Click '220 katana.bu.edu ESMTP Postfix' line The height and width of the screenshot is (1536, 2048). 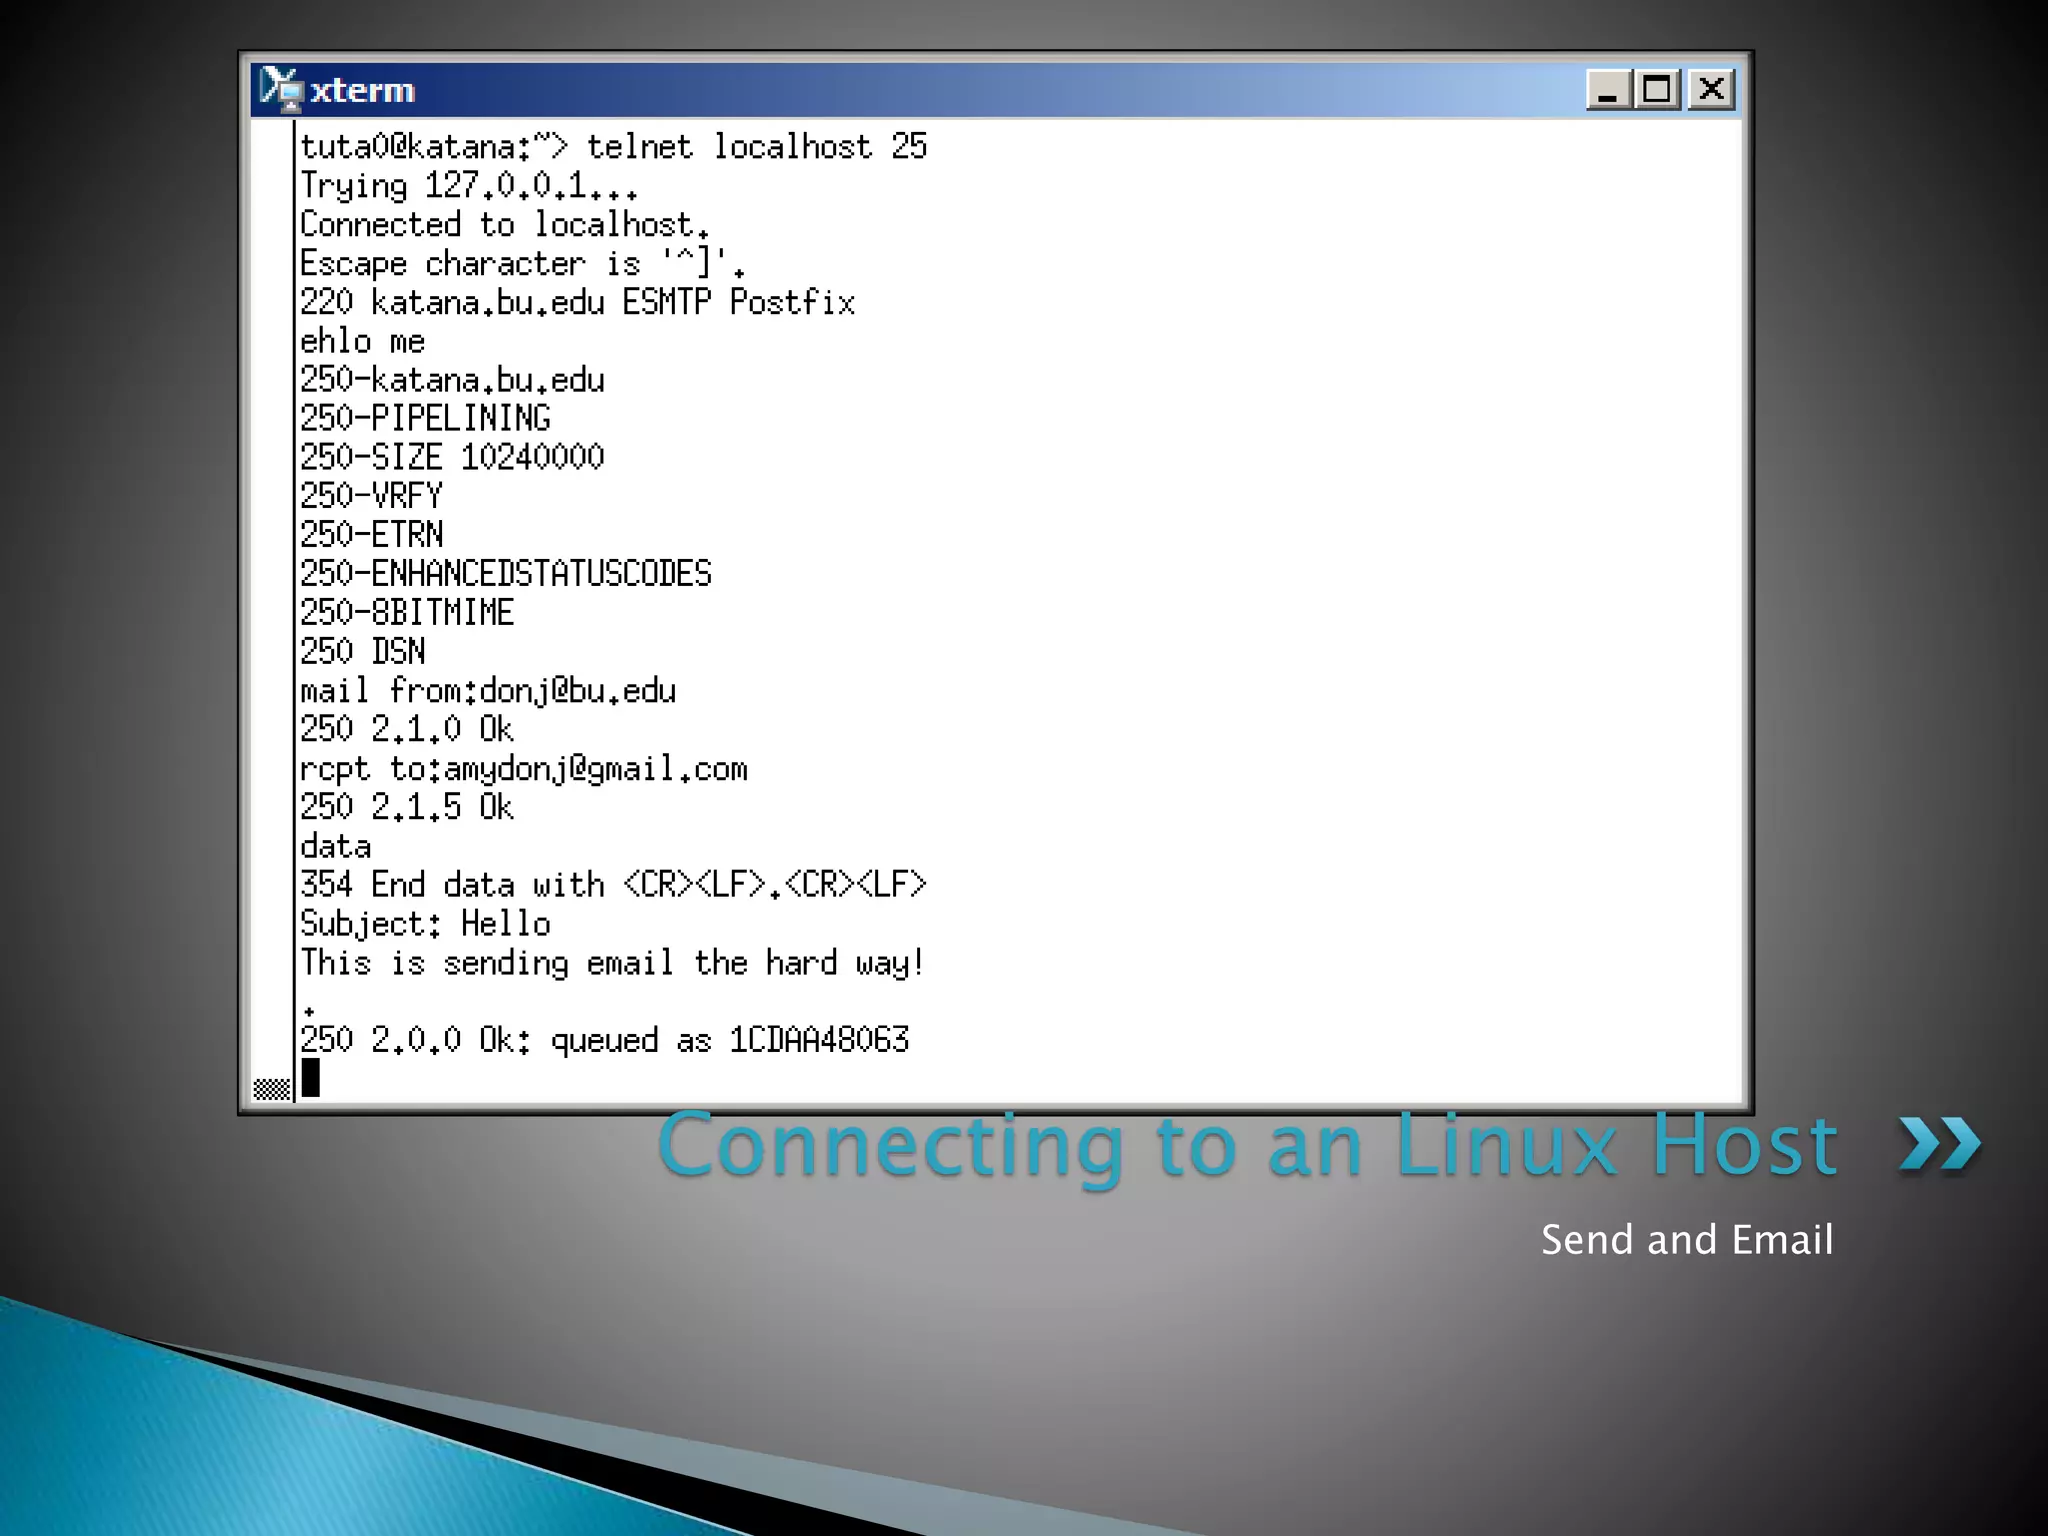[x=578, y=302]
